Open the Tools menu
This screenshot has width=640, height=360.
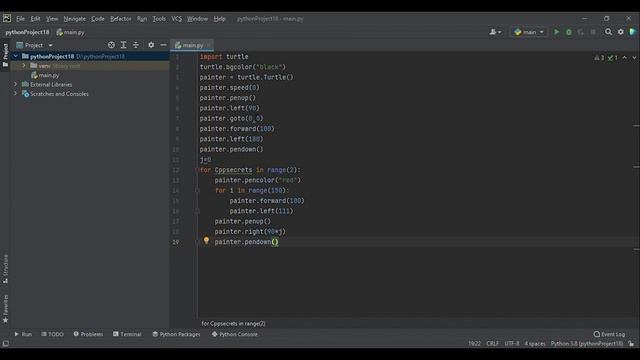pos(159,19)
